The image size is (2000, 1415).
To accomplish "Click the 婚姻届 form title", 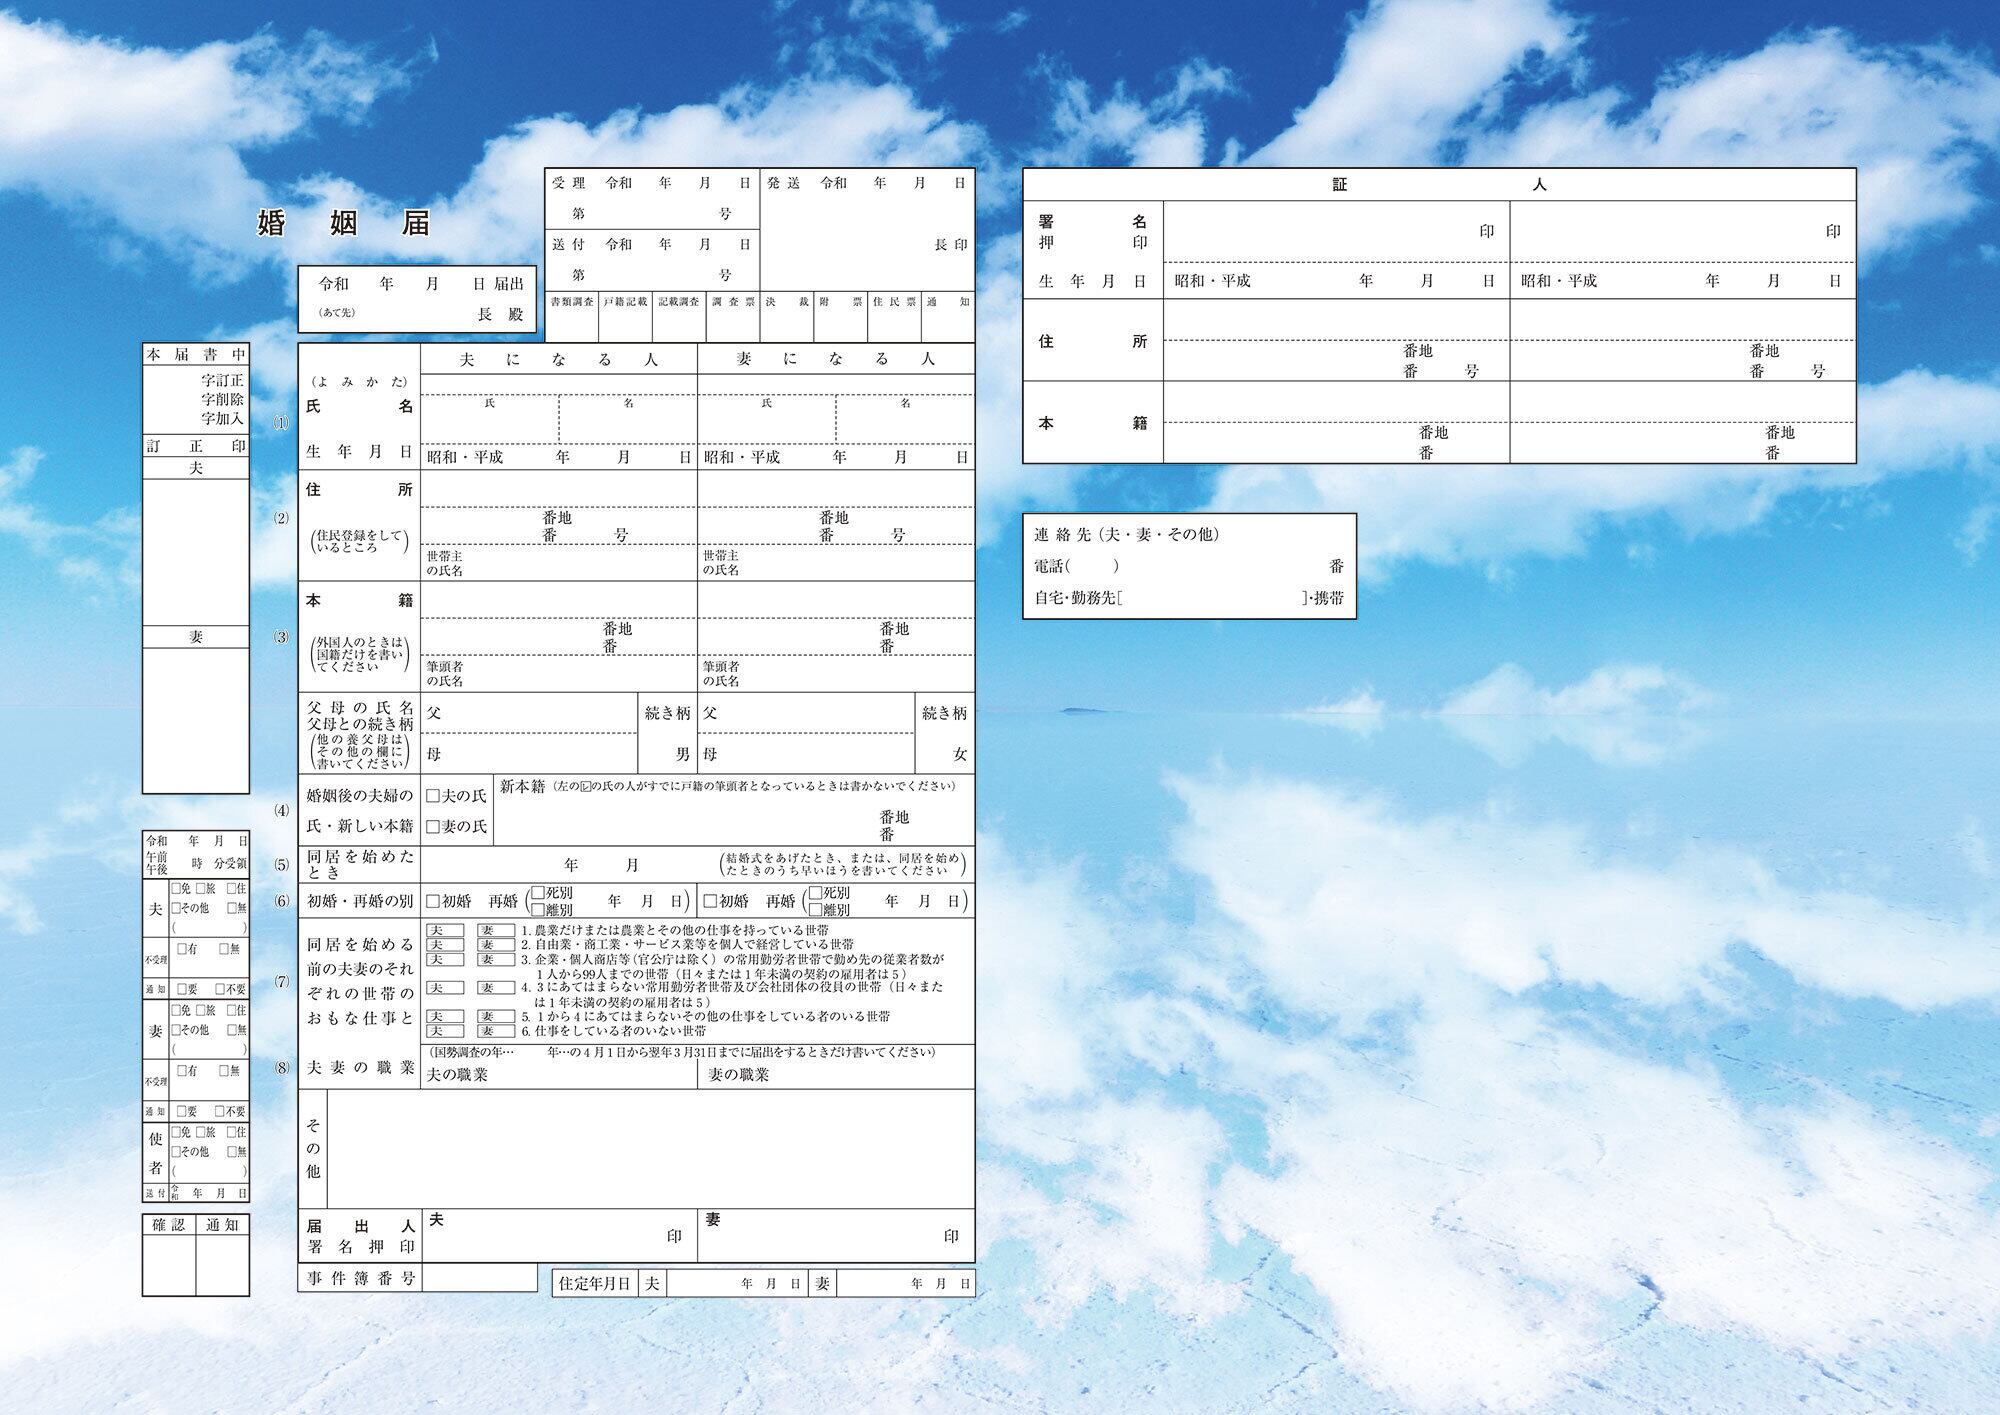I will (344, 223).
